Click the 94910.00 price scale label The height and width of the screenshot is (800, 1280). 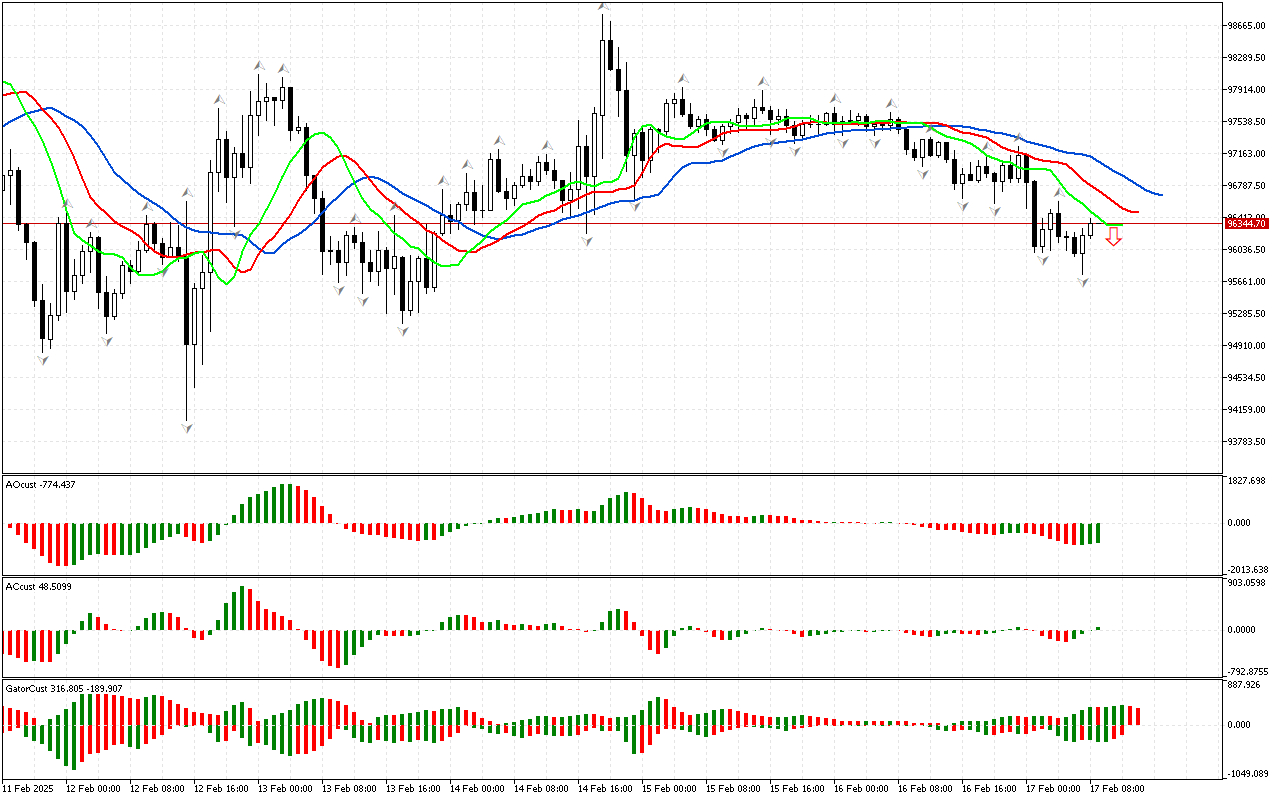click(1248, 346)
